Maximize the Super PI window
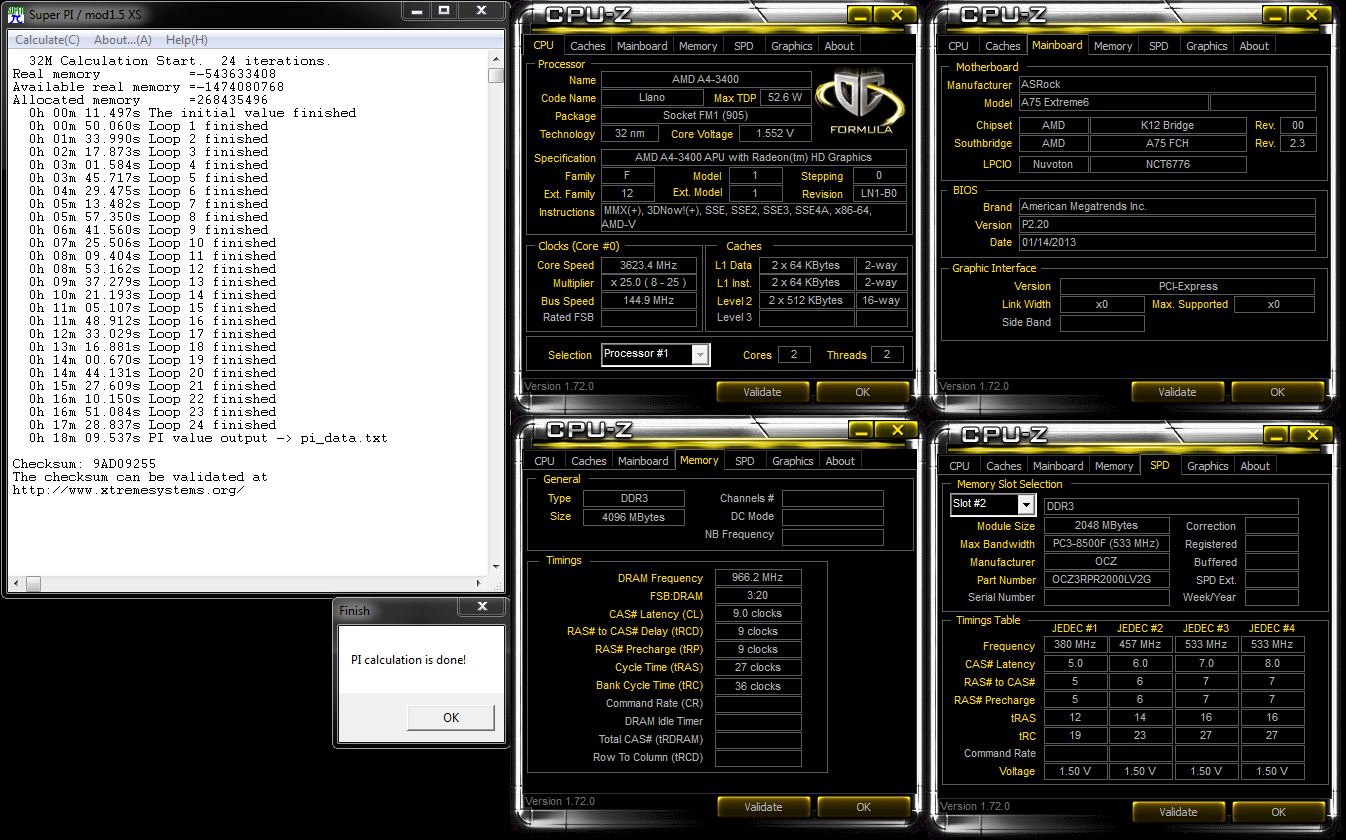The height and width of the screenshot is (840, 1346). click(x=444, y=10)
